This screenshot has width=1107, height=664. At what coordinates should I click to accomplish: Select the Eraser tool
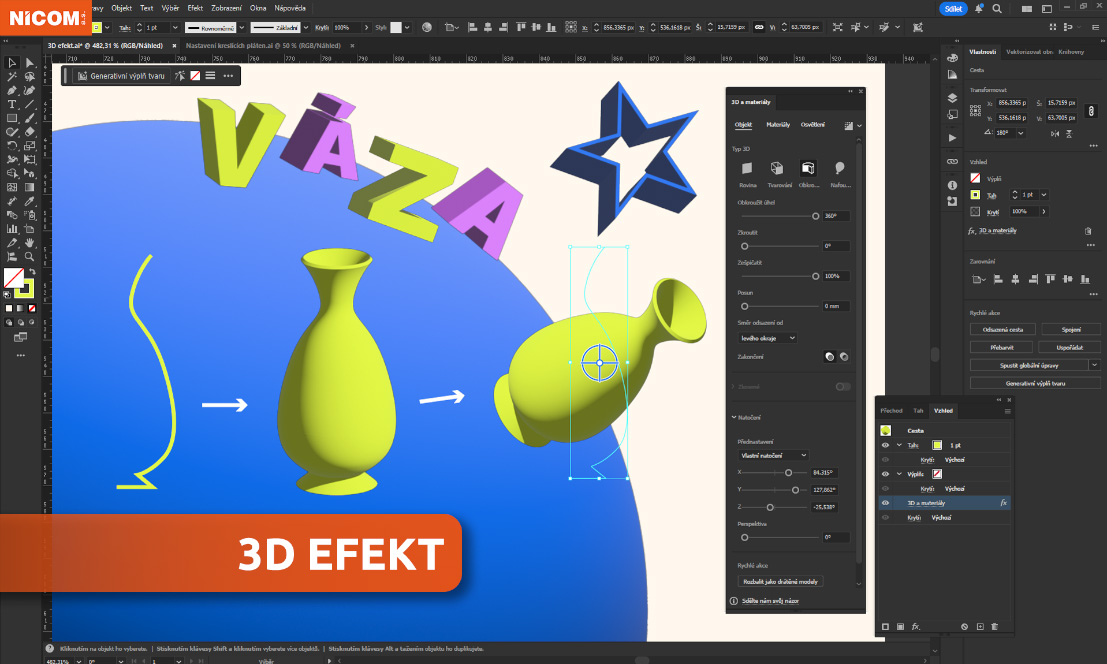pos(30,132)
